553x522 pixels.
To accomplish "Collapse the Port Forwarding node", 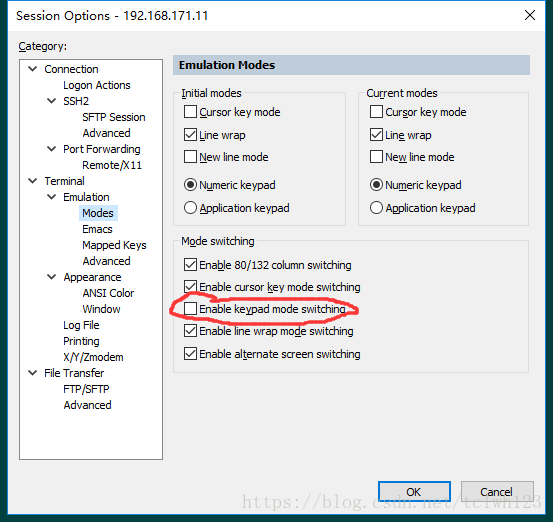I will pyautogui.click(x=51, y=149).
